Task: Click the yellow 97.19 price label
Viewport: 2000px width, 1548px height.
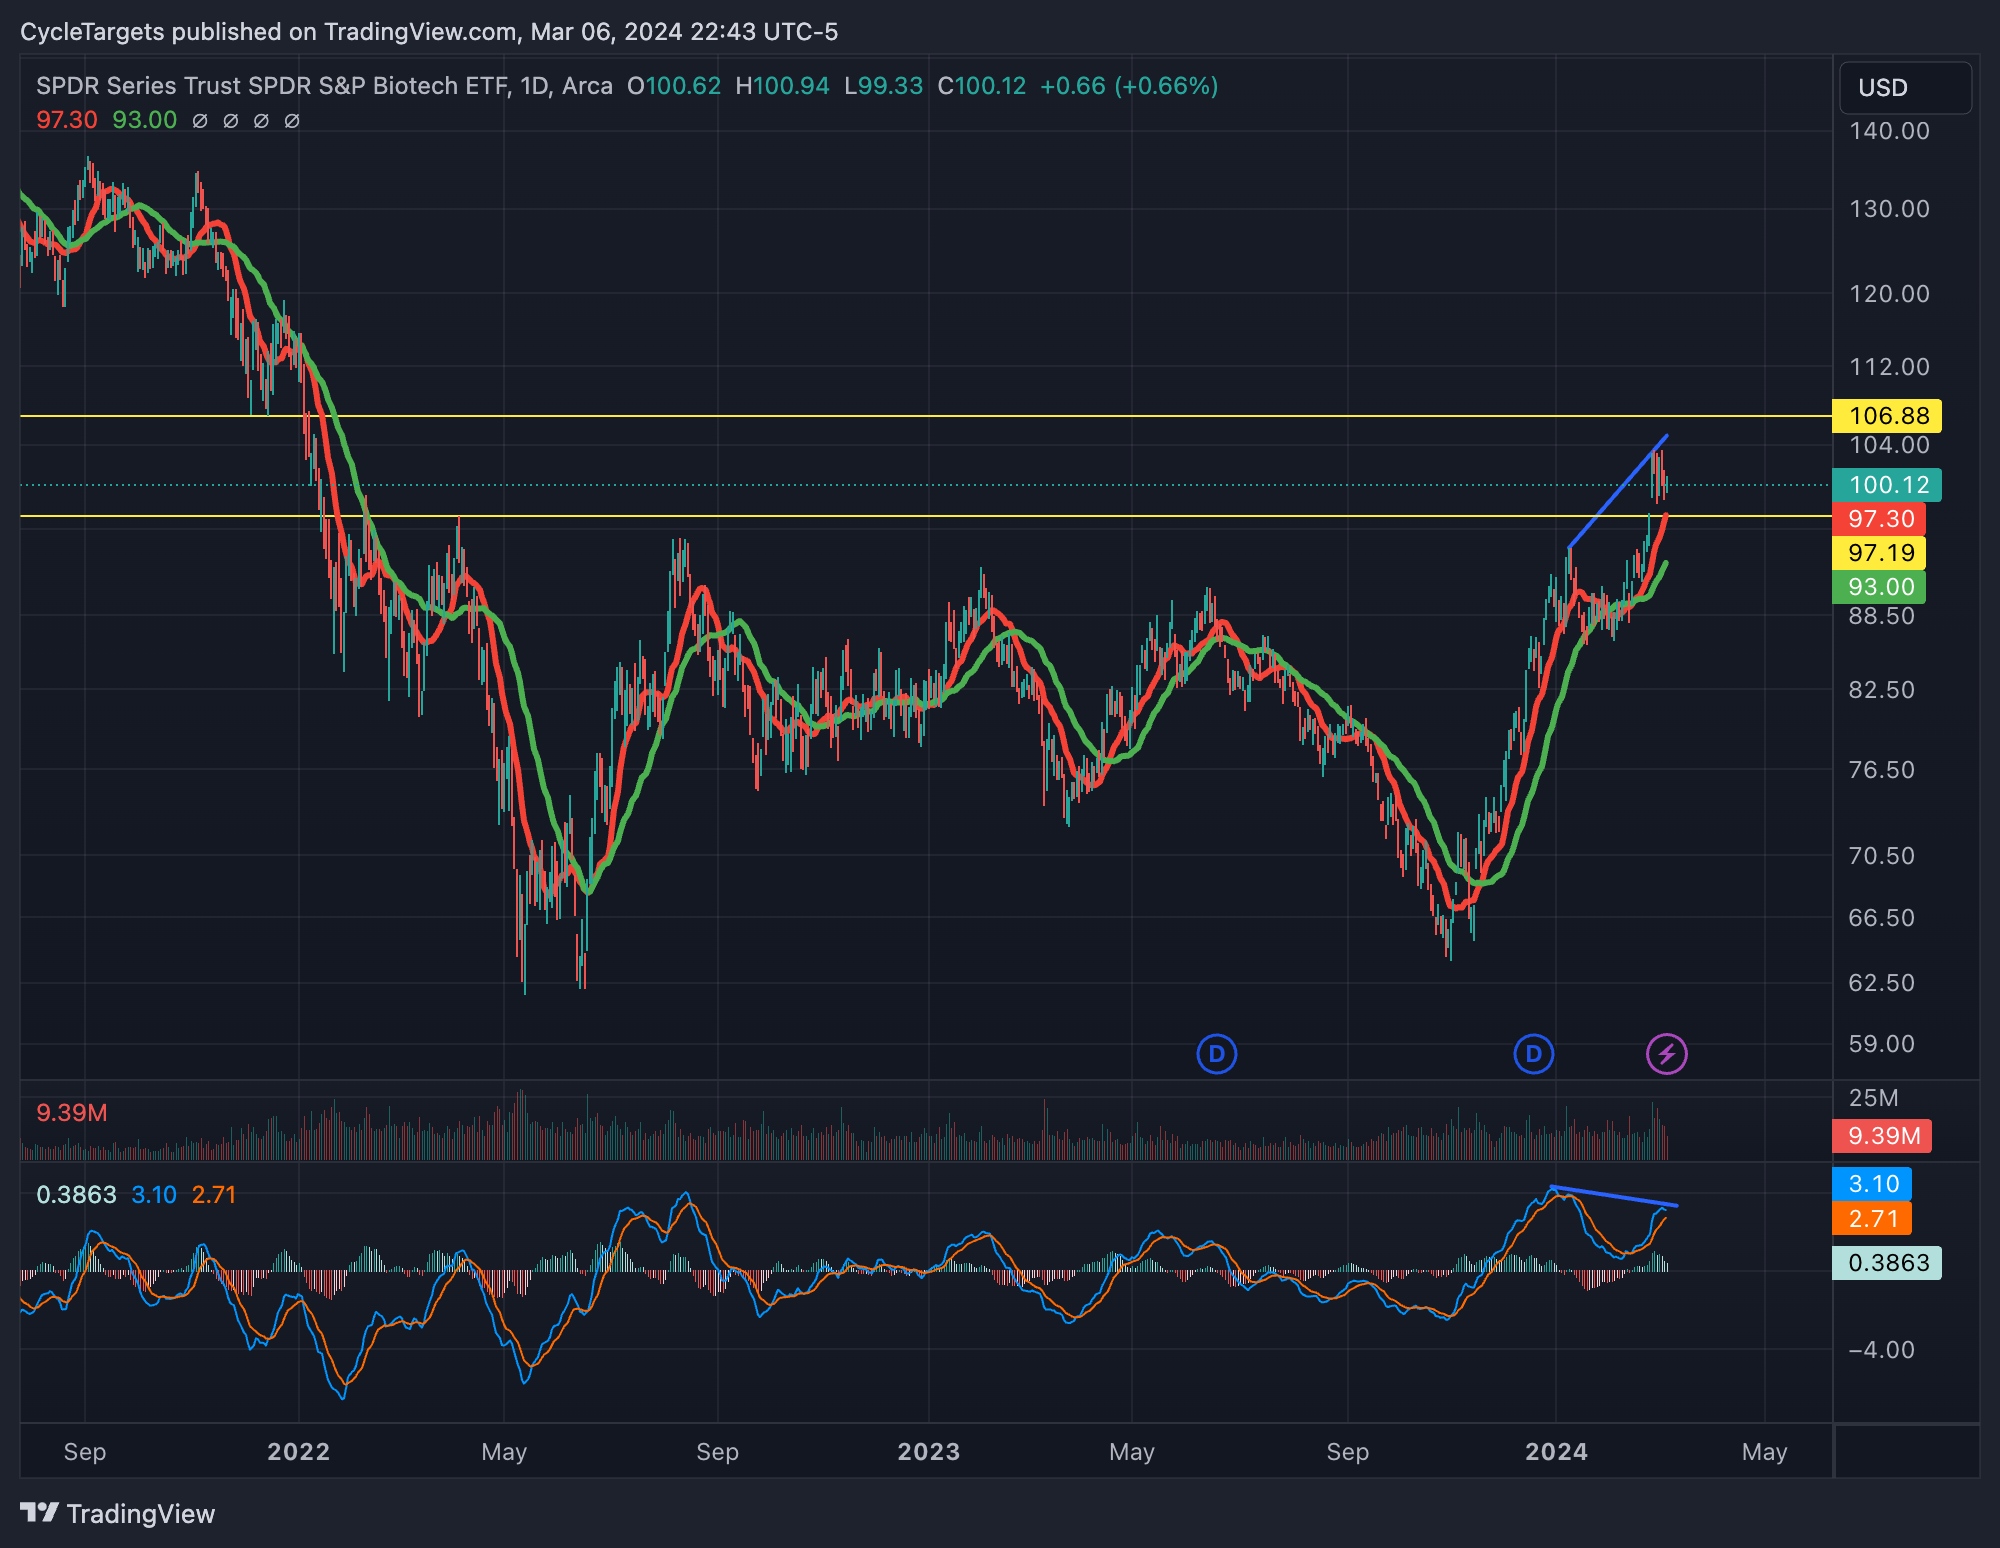Action: click(1878, 553)
